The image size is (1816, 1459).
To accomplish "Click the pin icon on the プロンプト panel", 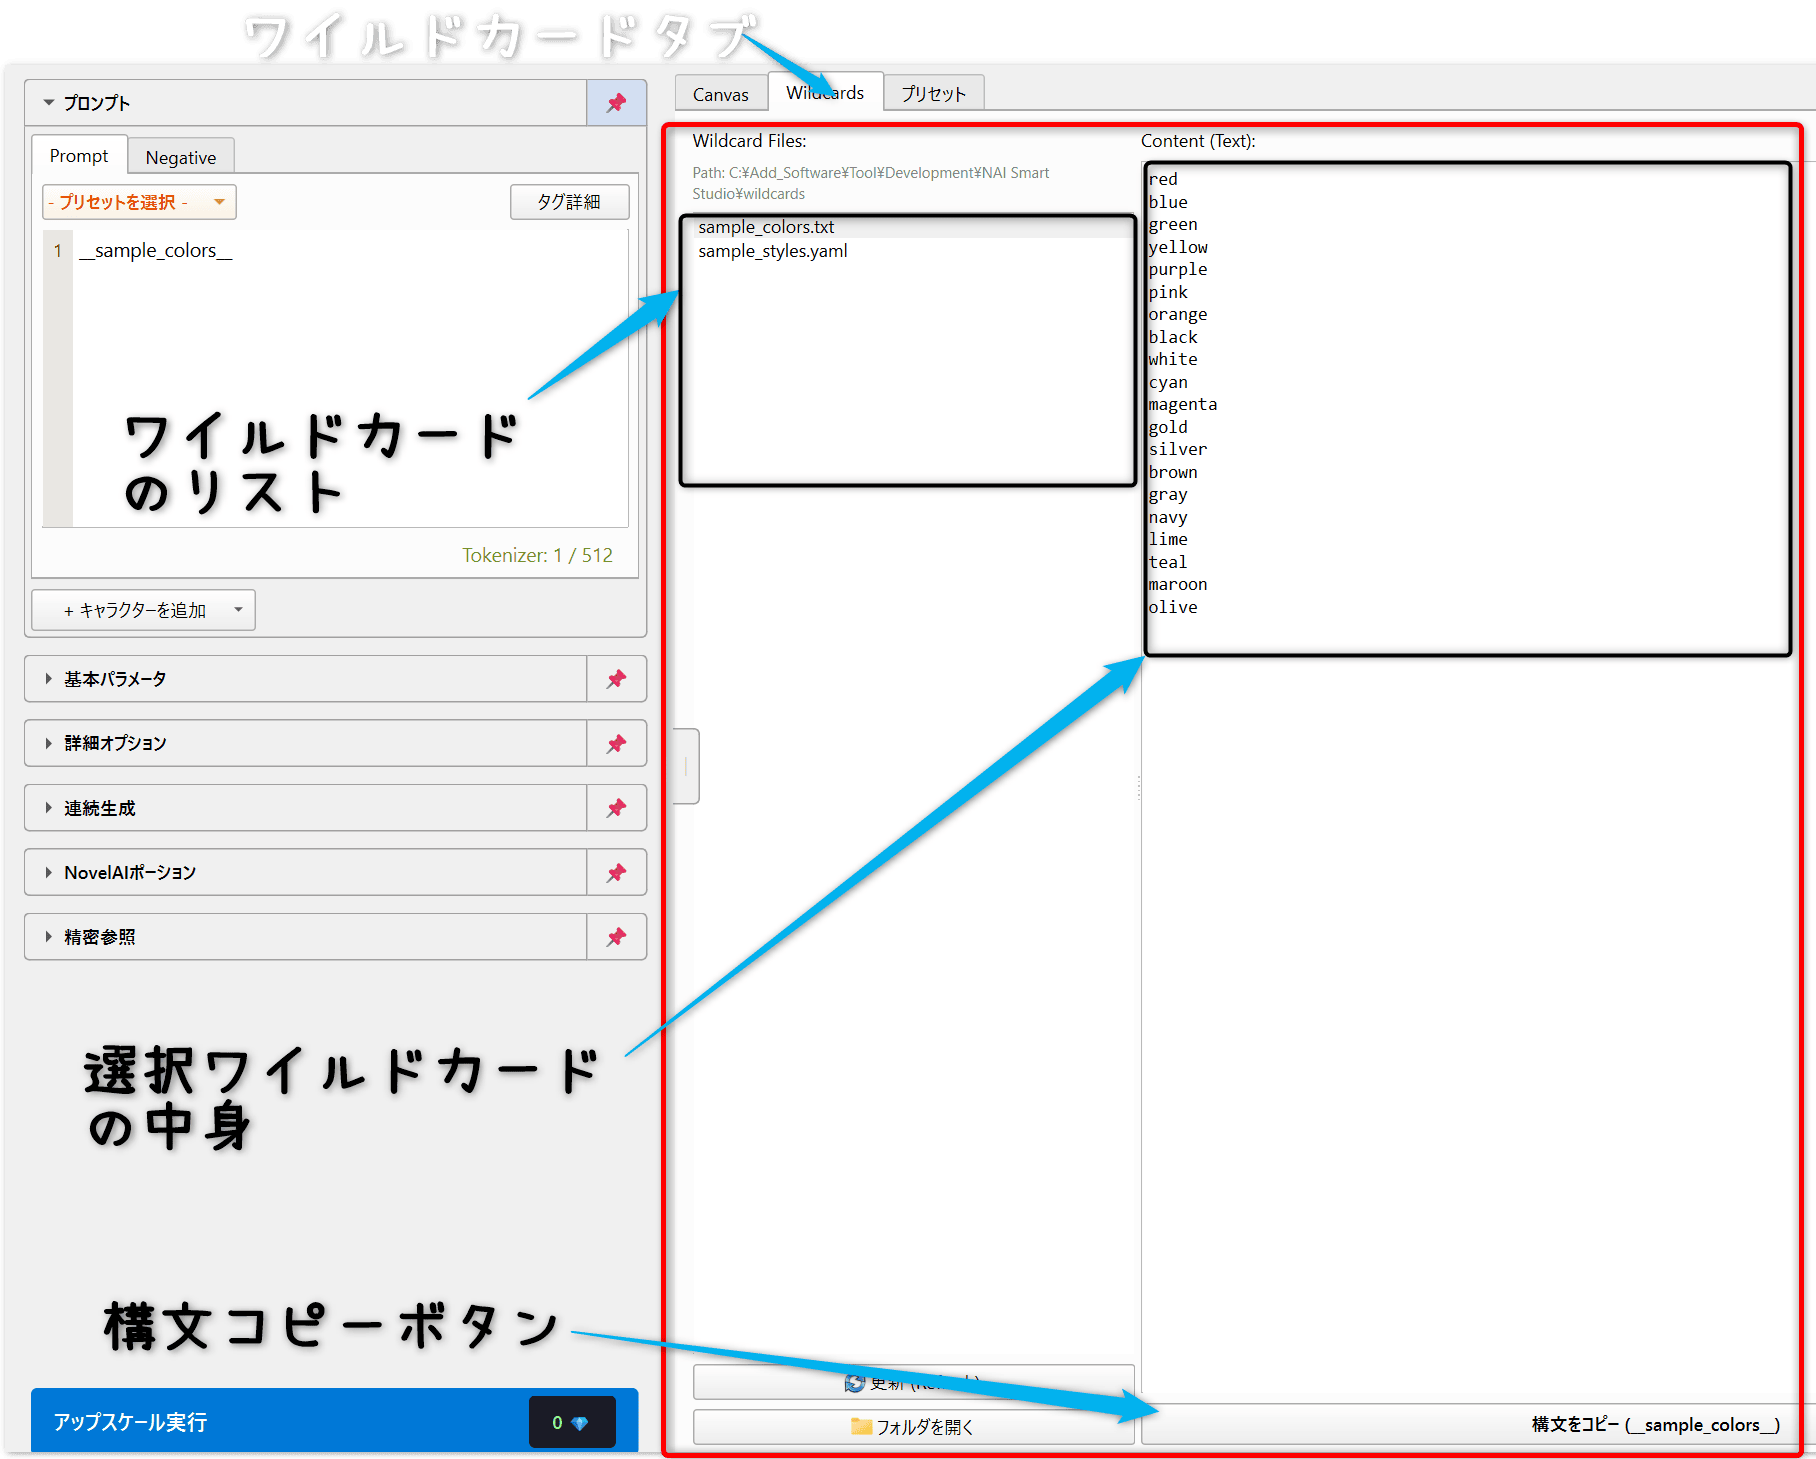I will tap(616, 102).
